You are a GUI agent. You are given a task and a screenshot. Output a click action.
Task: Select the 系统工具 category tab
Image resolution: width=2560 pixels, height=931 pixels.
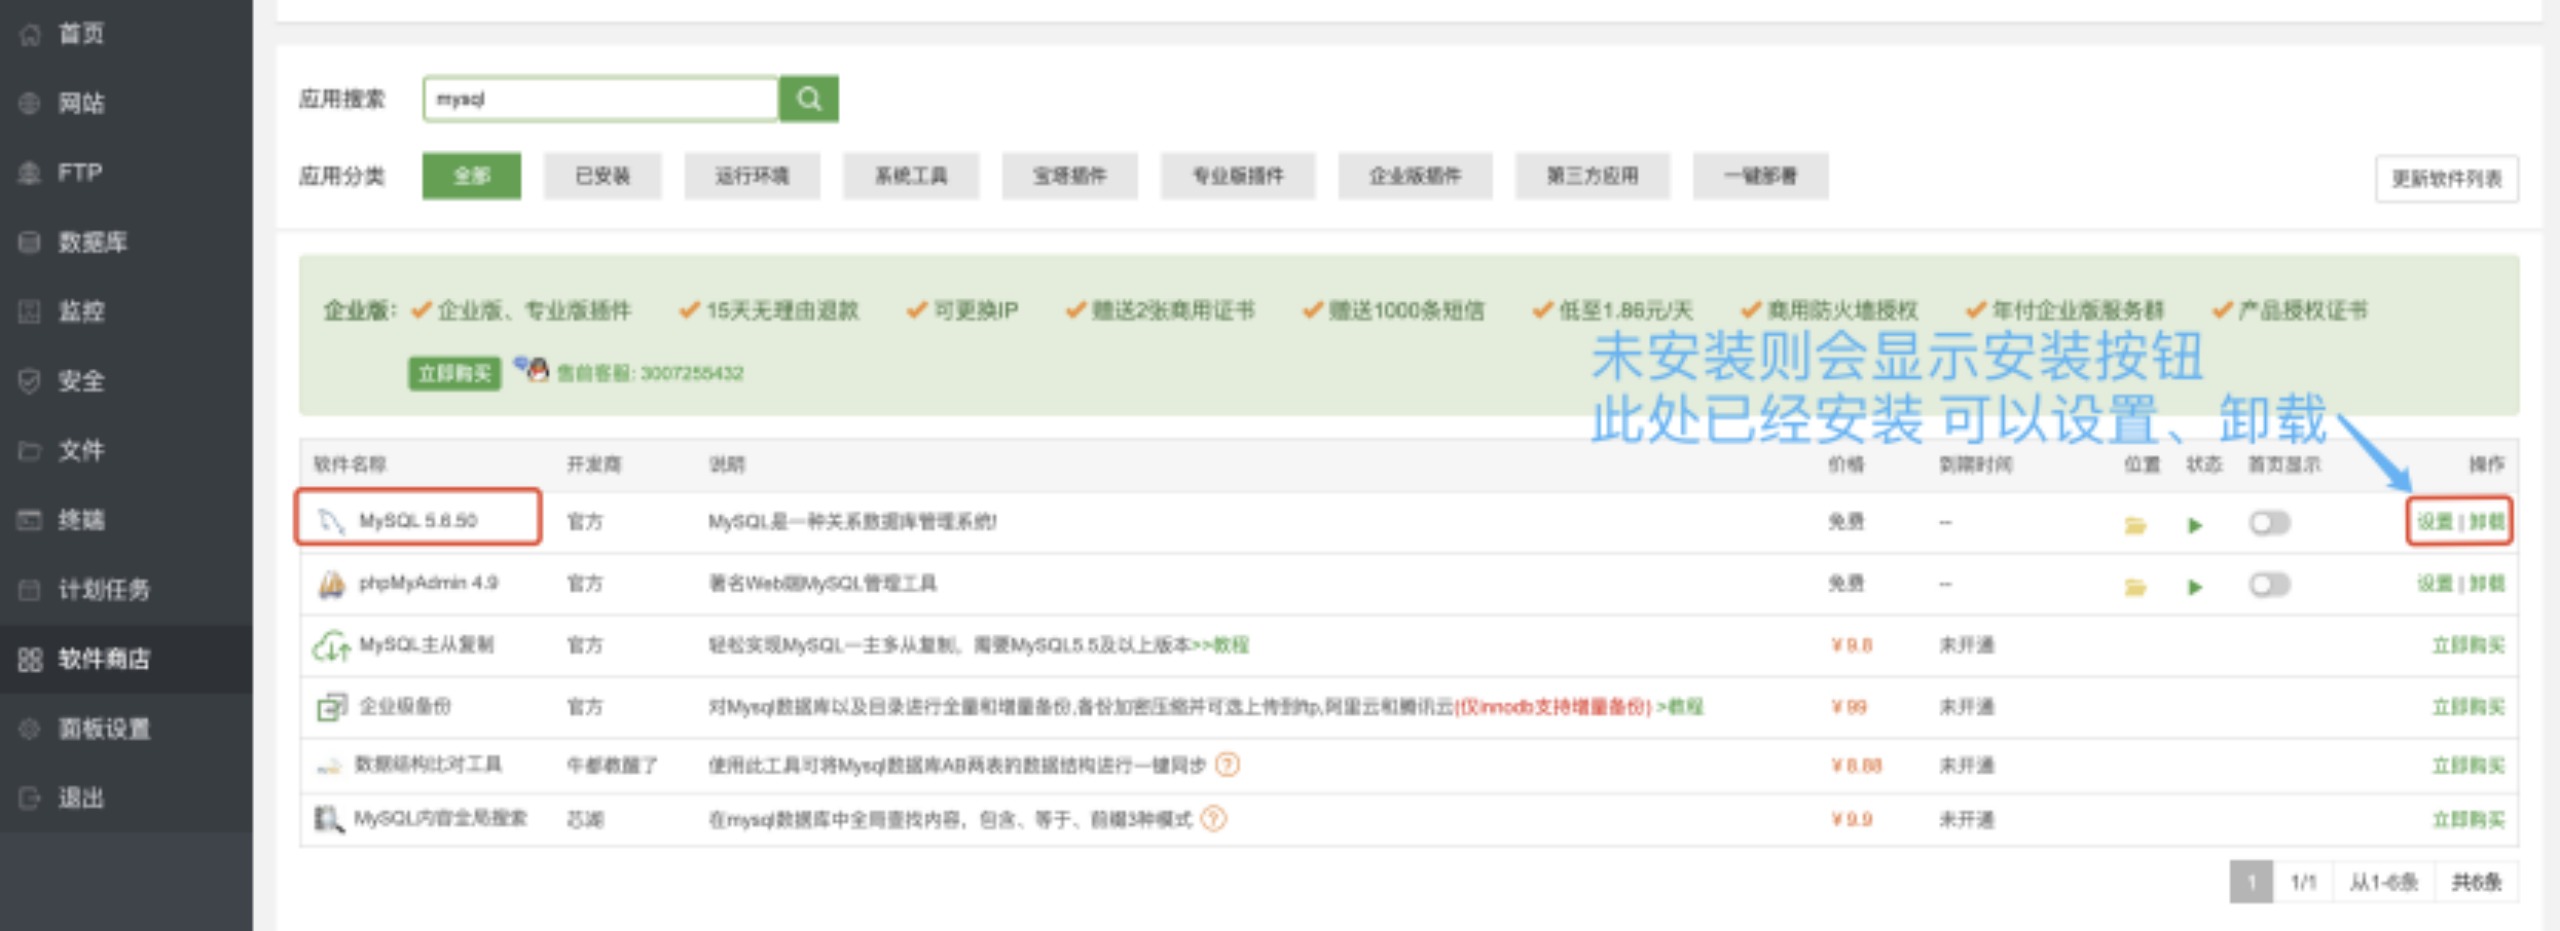point(911,176)
